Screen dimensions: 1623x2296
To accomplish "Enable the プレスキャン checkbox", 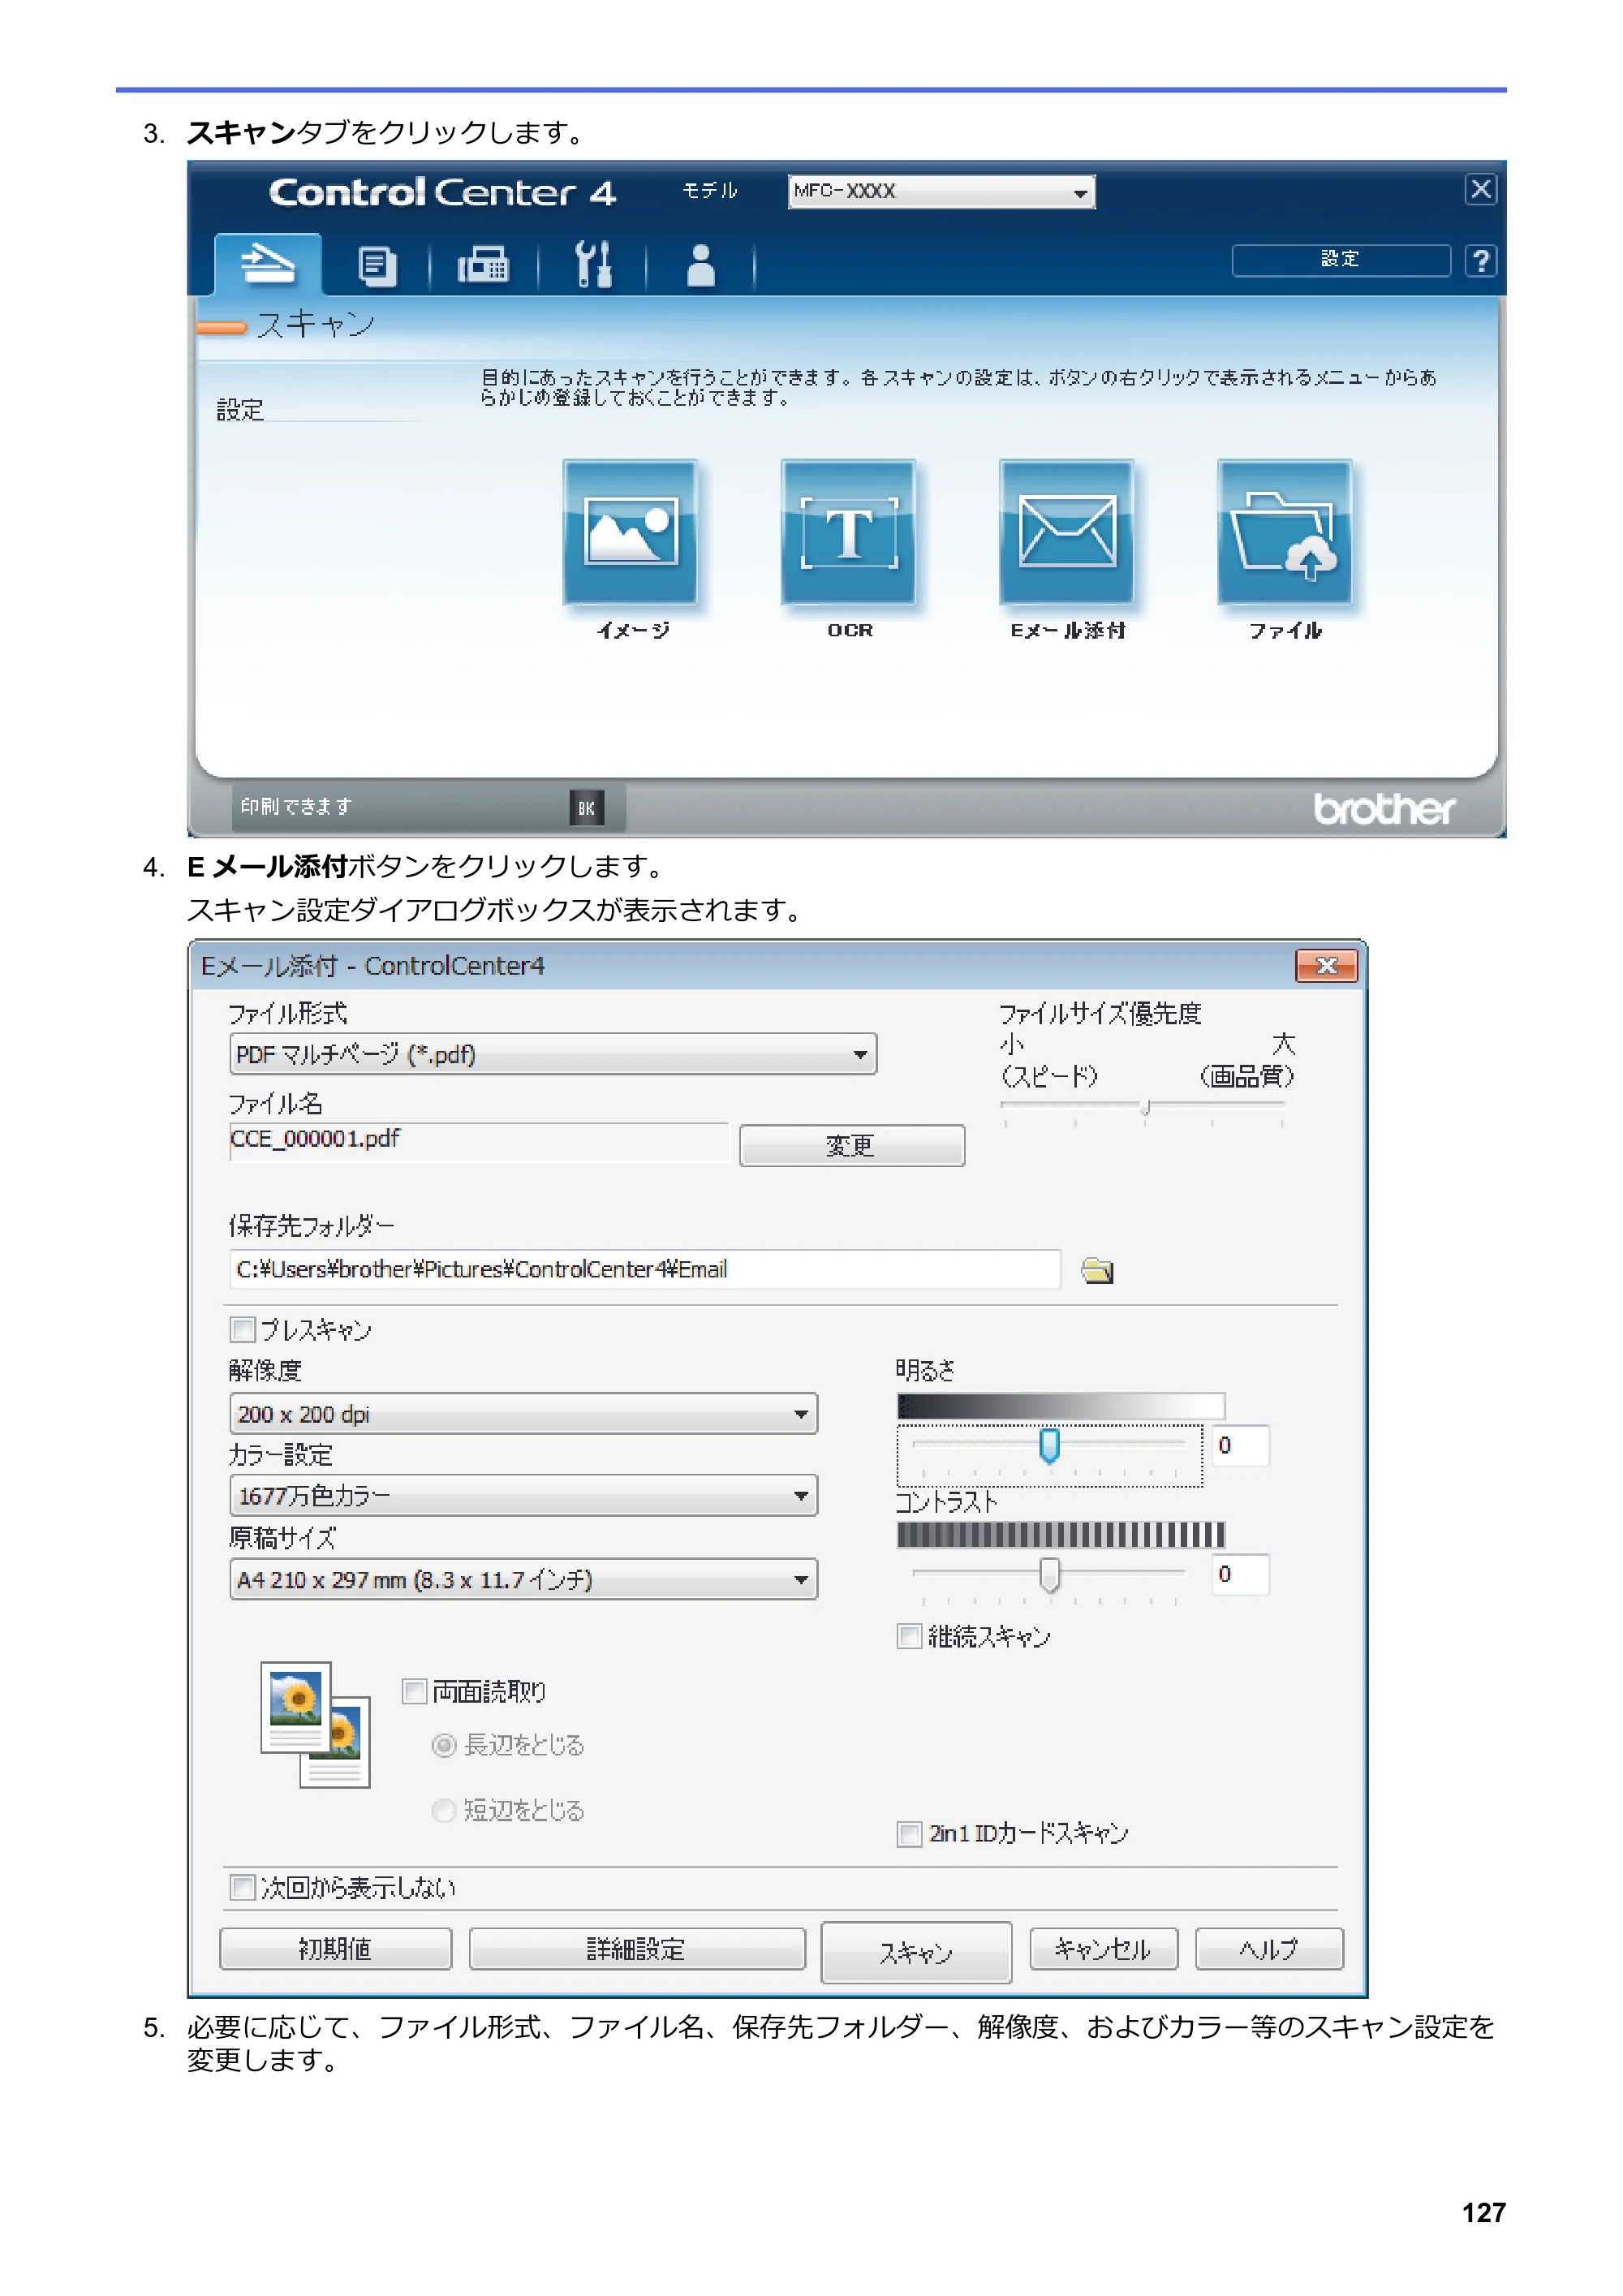I will coord(242,1330).
